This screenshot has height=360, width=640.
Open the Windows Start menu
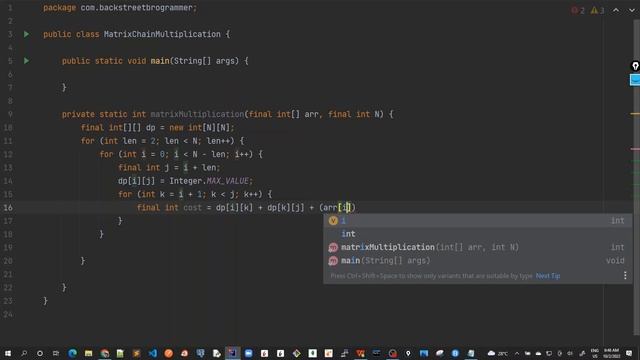coord(8,353)
